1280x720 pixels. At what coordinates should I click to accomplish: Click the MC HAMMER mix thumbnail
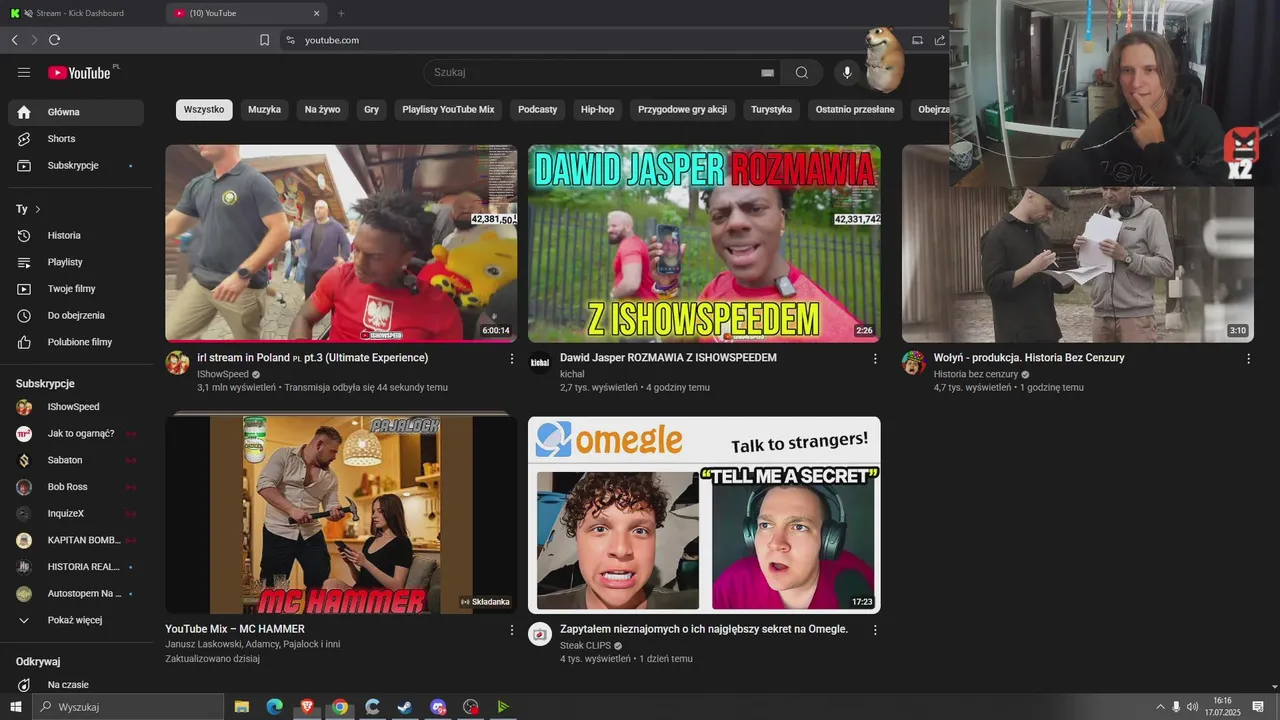[x=341, y=515]
